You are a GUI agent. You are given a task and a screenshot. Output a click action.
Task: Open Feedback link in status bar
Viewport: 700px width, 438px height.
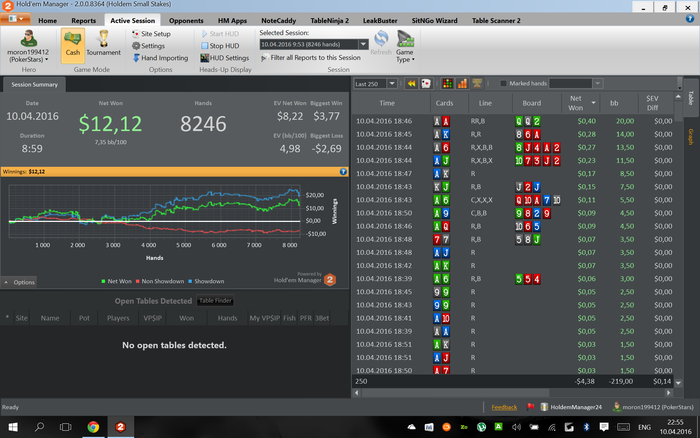tap(504, 407)
